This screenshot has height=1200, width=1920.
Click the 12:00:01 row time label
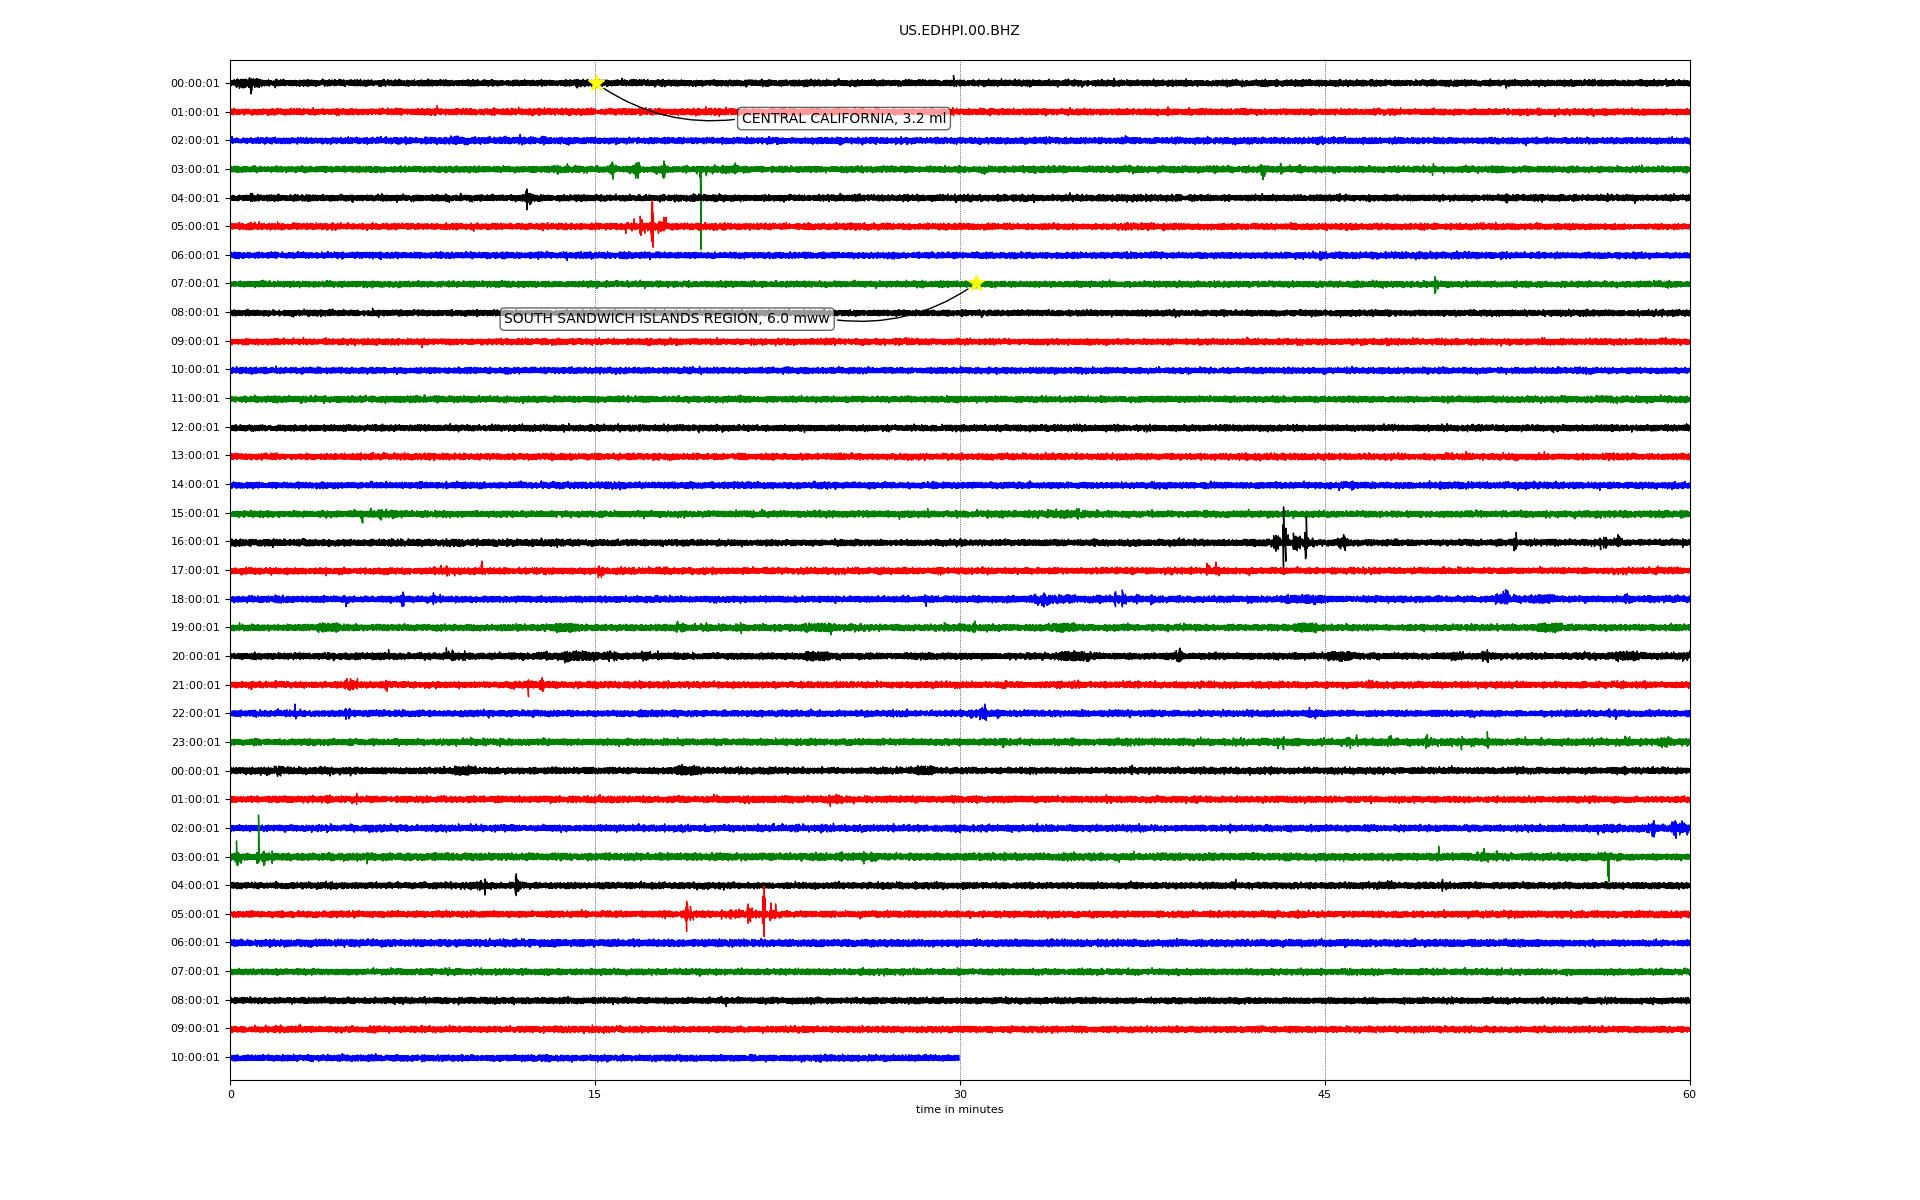[x=195, y=428]
